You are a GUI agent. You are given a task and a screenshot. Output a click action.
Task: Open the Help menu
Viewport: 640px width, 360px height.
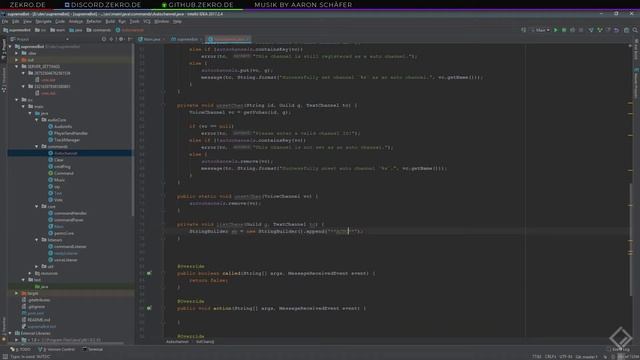click(177, 21)
